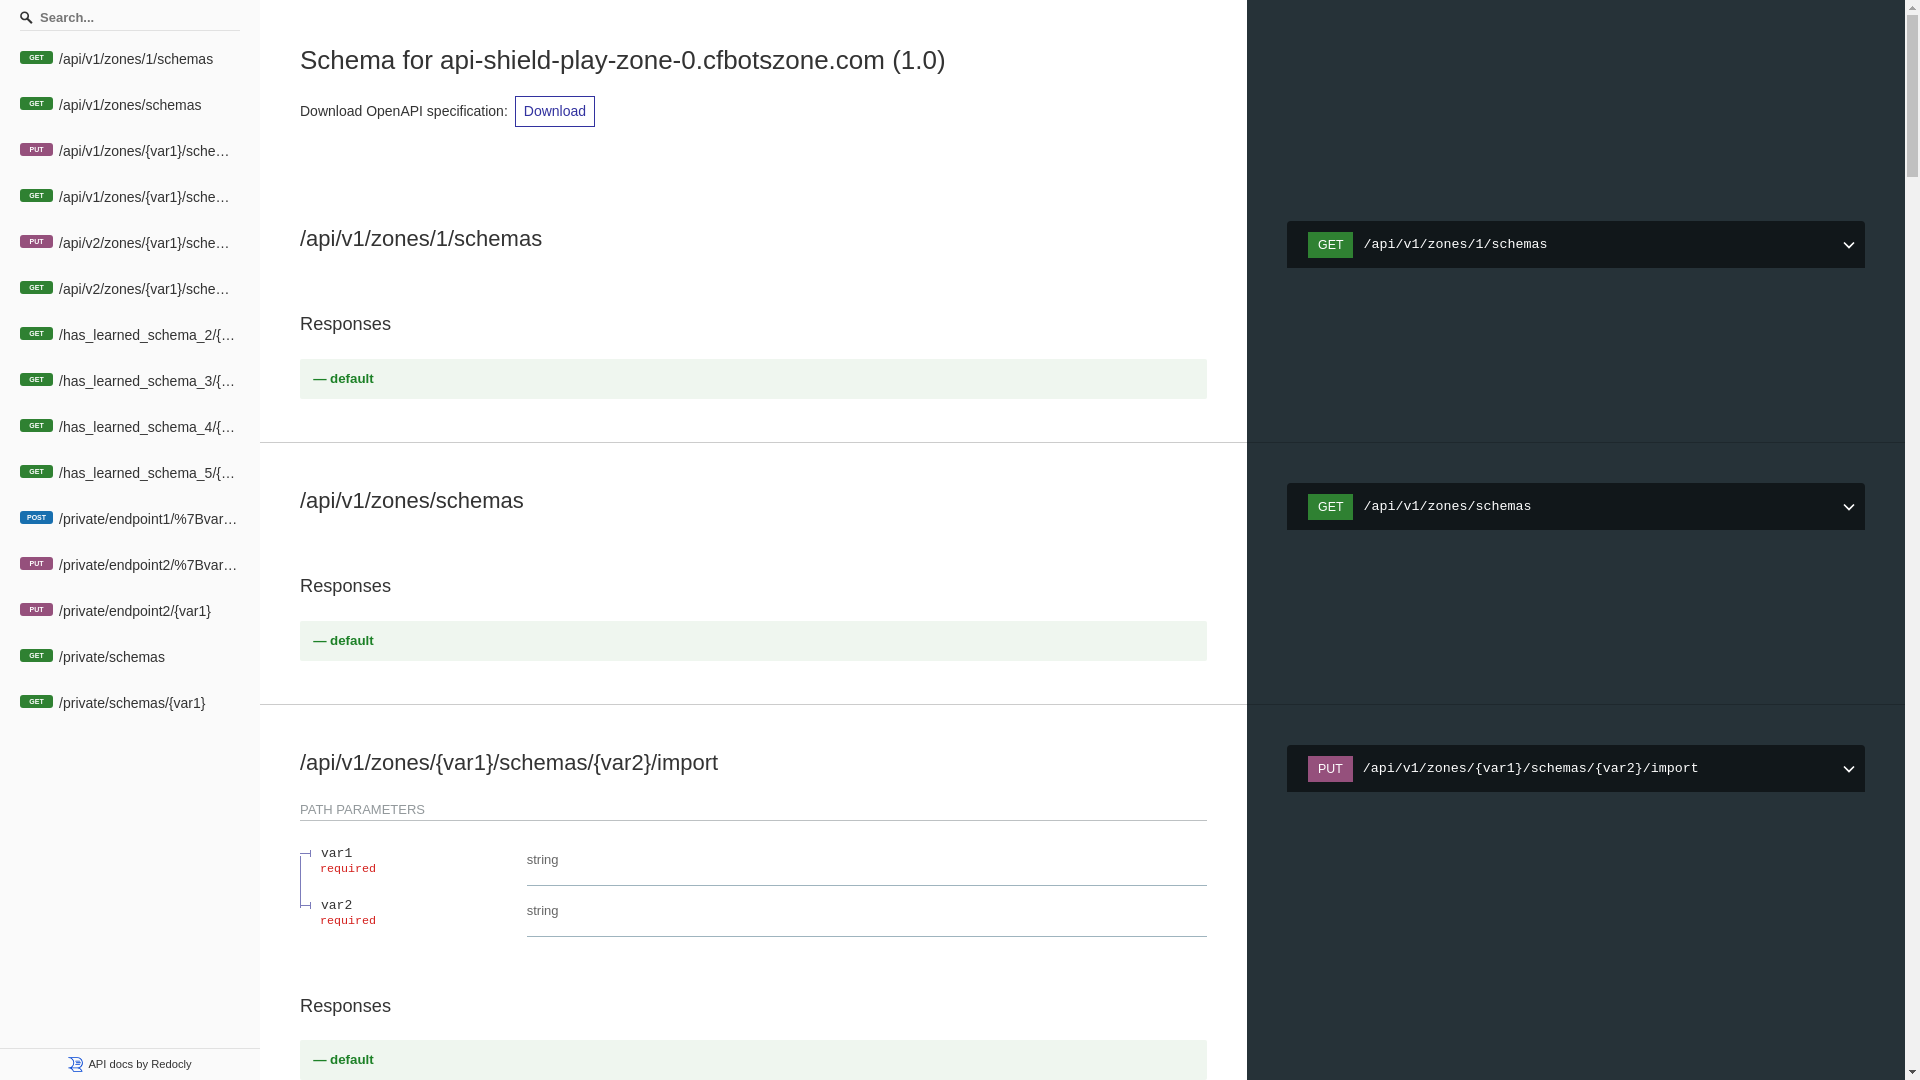Expand default response under /api/v1/zones/schemas
Image resolution: width=1920 pixels, height=1080 pixels.
tap(753, 641)
